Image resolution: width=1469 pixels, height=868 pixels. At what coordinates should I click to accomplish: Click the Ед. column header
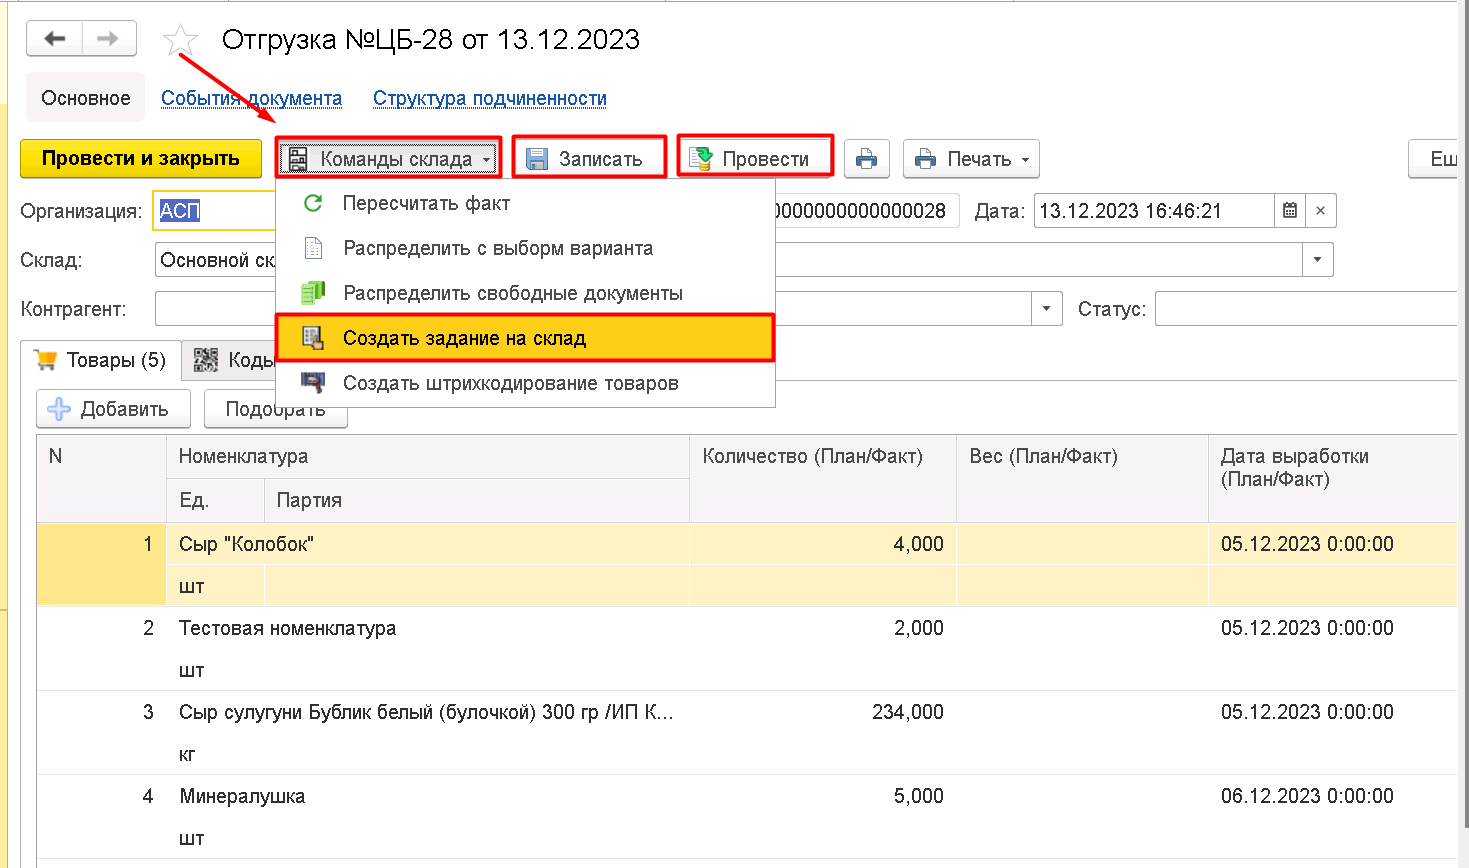click(x=215, y=500)
